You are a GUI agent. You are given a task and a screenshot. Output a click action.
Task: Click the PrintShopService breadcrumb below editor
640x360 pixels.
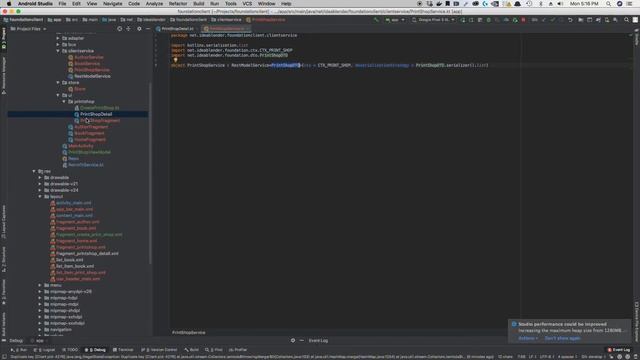point(189,332)
